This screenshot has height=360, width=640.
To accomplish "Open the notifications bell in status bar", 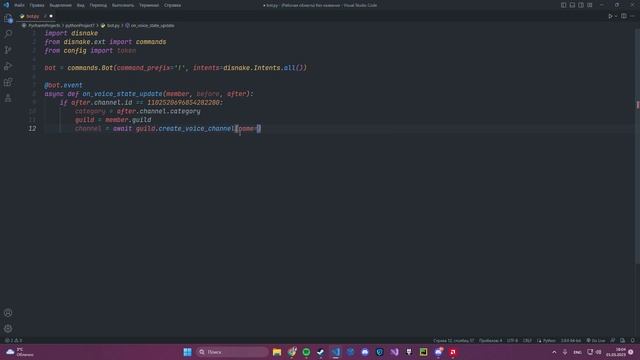I will click(632, 340).
